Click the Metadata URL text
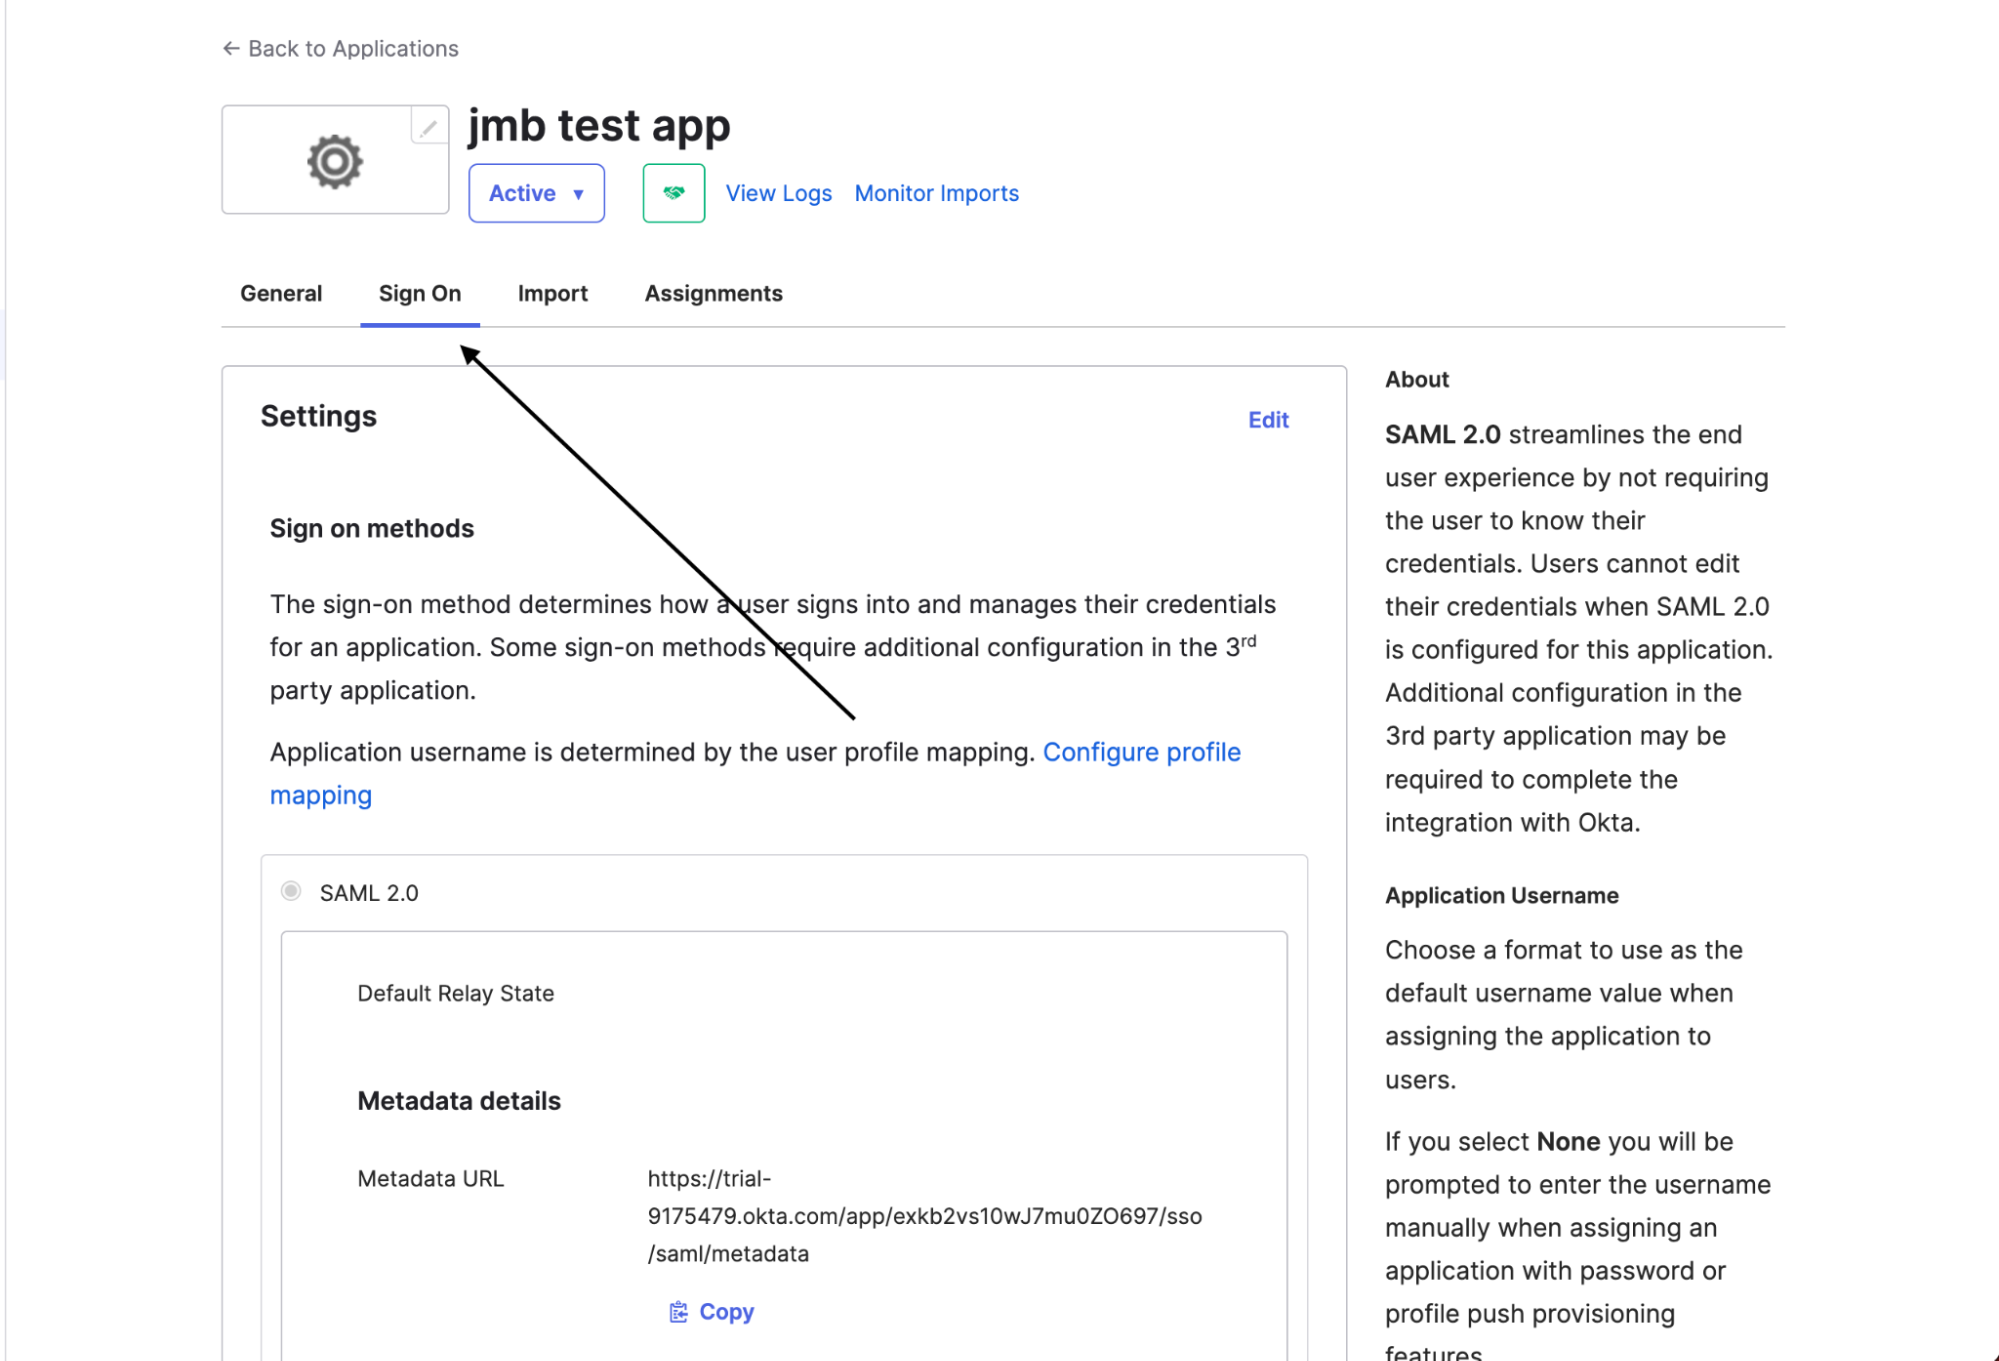This screenshot has width=1999, height=1361. (x=925, y=1216)
